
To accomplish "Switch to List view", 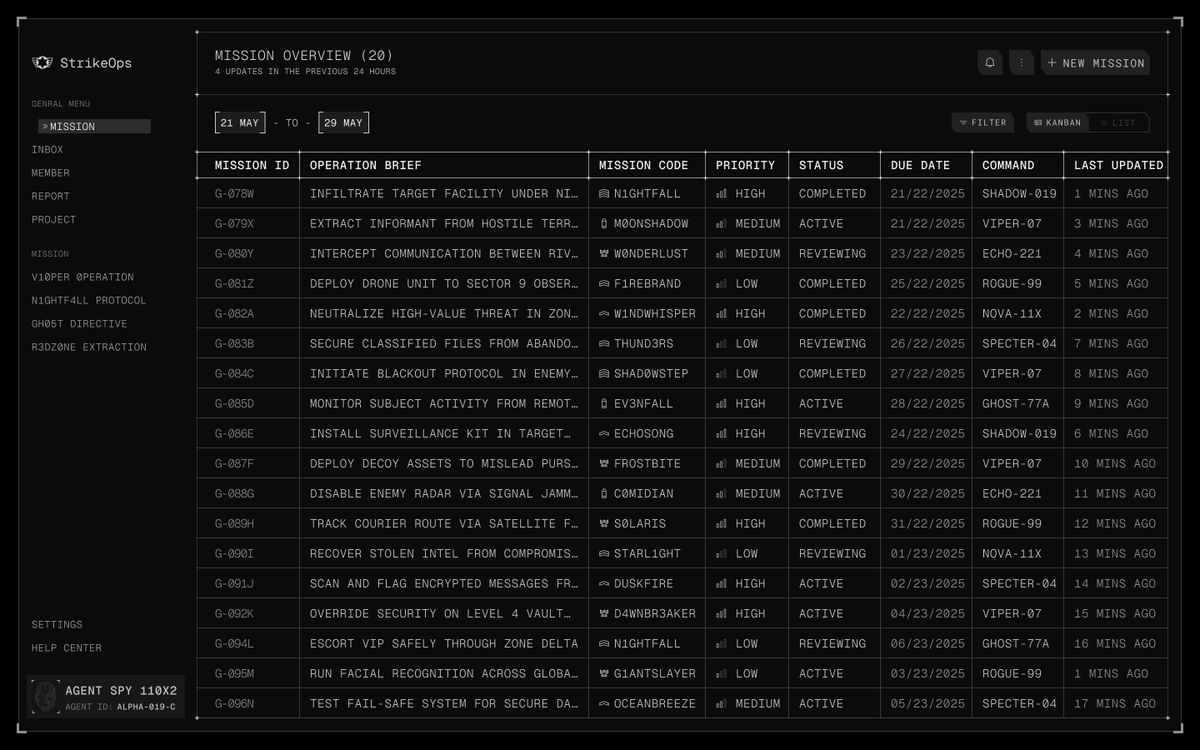I will pos(1118,123).
